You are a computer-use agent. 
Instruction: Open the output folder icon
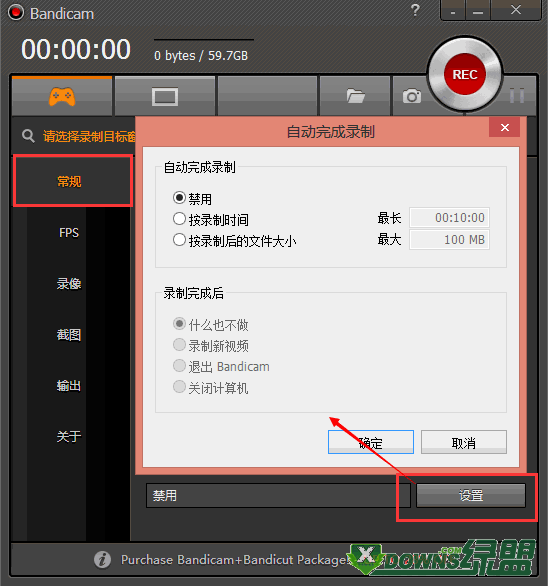click(x=355, y=96)
